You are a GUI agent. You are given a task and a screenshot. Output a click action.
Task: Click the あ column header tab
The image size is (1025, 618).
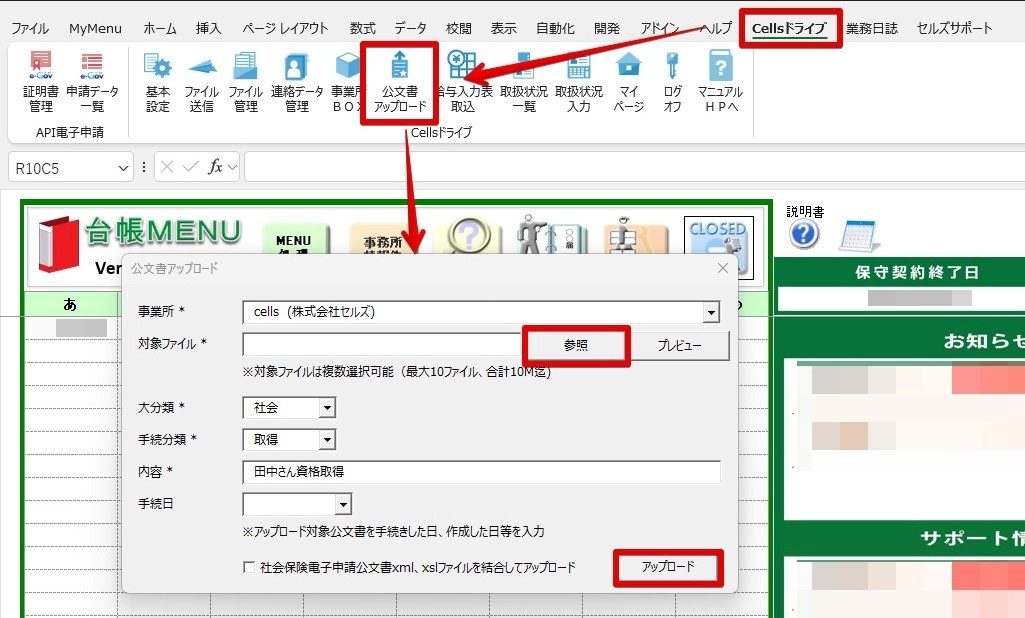tap(71, 305)
